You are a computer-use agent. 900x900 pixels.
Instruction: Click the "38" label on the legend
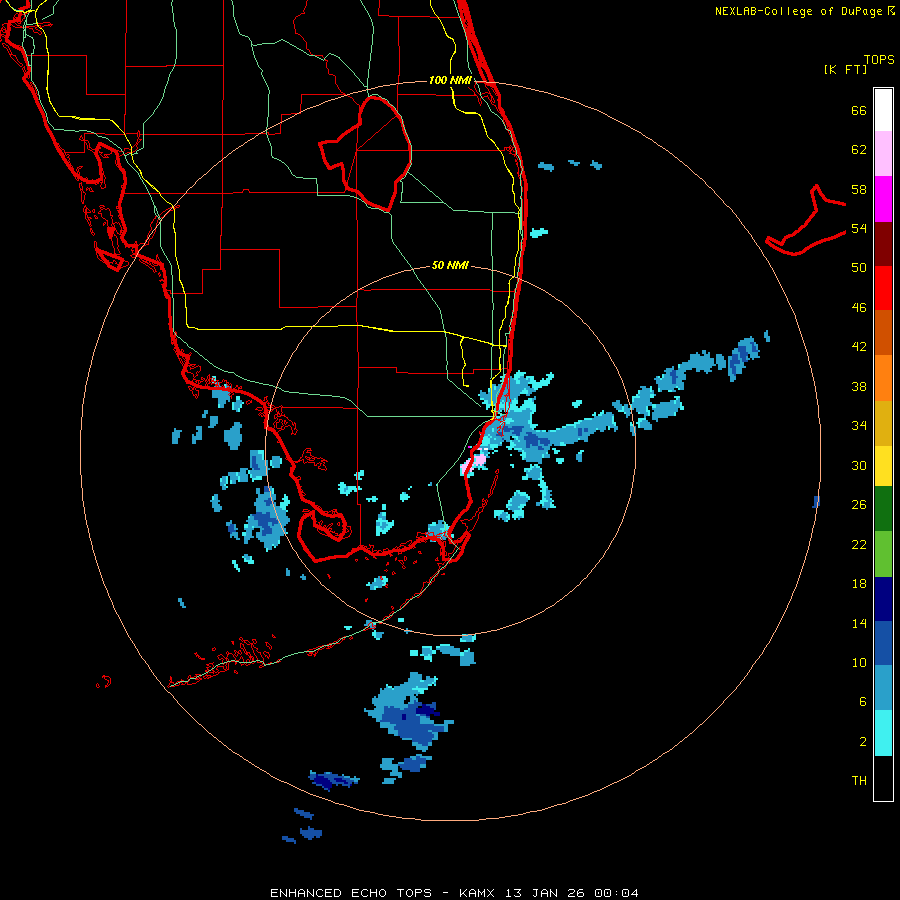coord(859,387)
